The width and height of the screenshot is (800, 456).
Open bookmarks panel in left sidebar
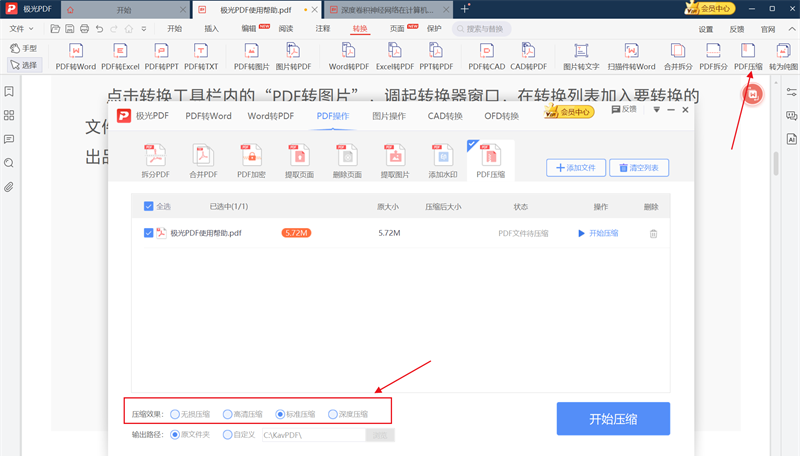[9, 91]
